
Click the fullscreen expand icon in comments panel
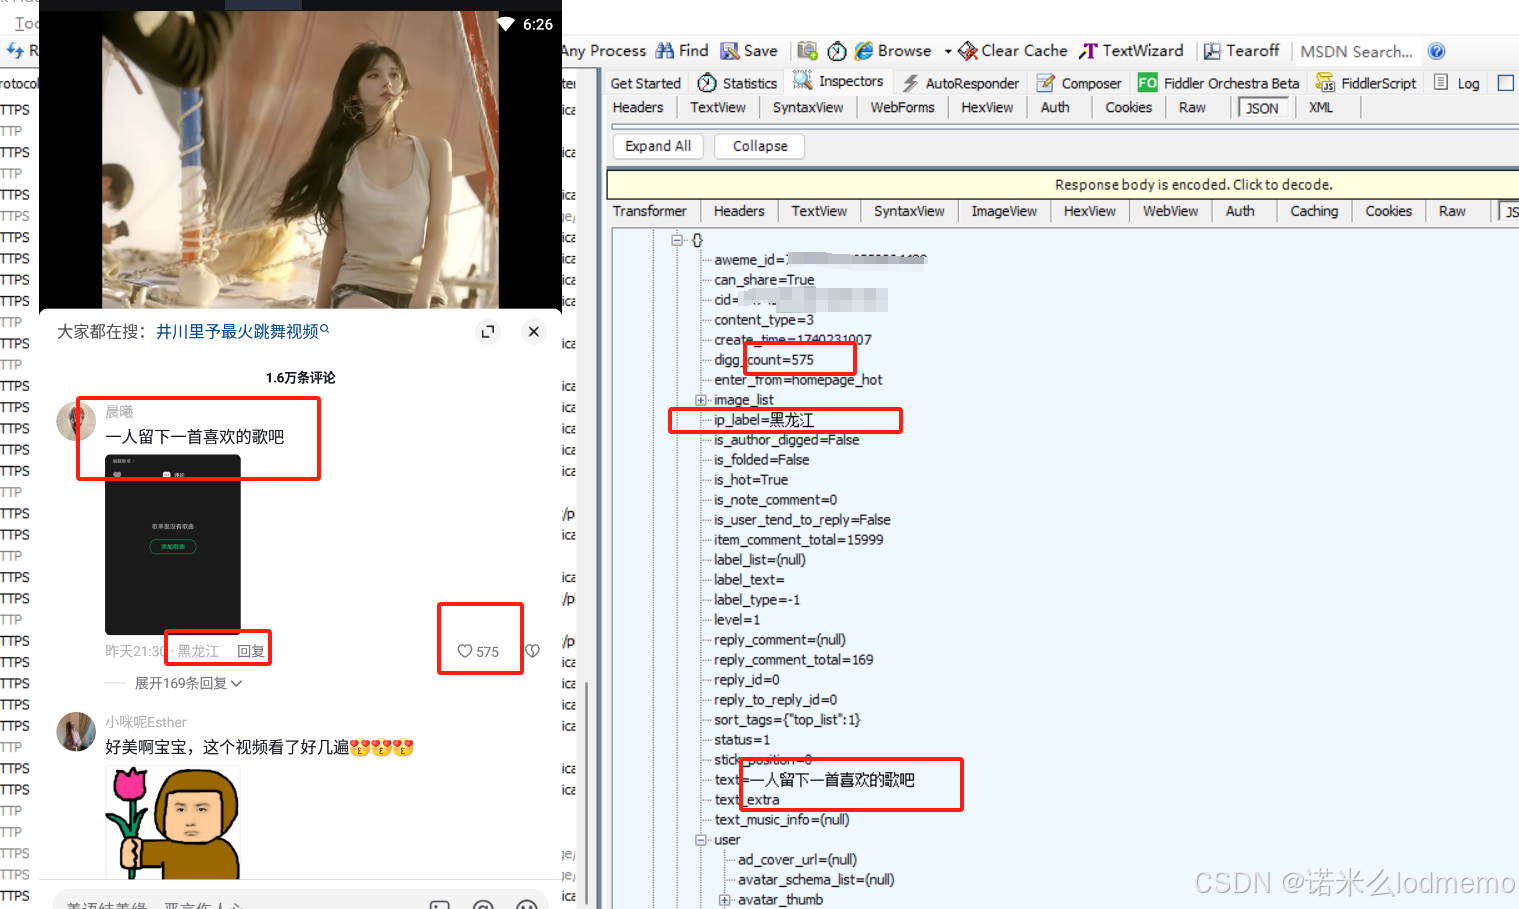(488, 332)
